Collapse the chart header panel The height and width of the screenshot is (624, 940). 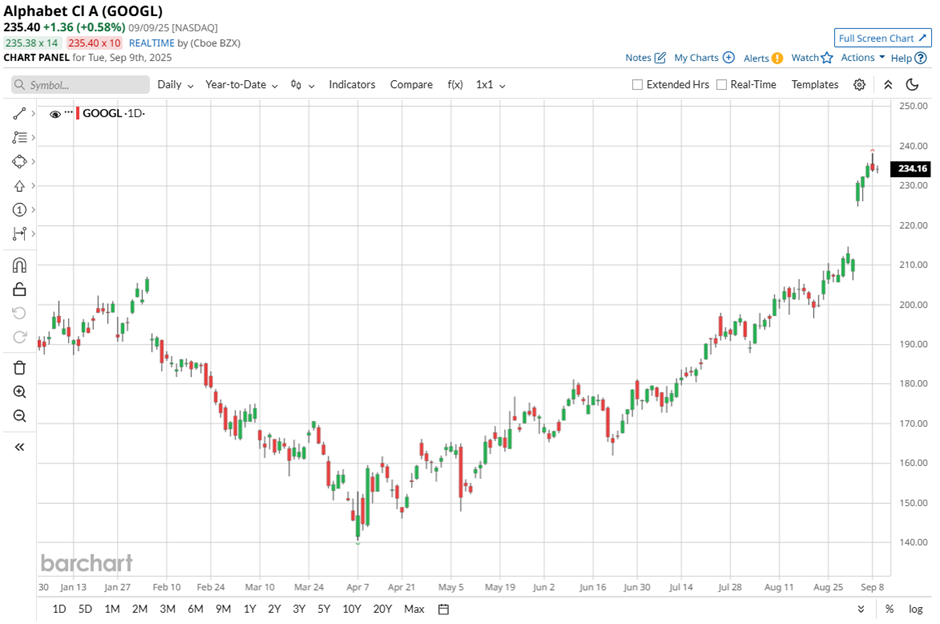[x=888, y=85]
